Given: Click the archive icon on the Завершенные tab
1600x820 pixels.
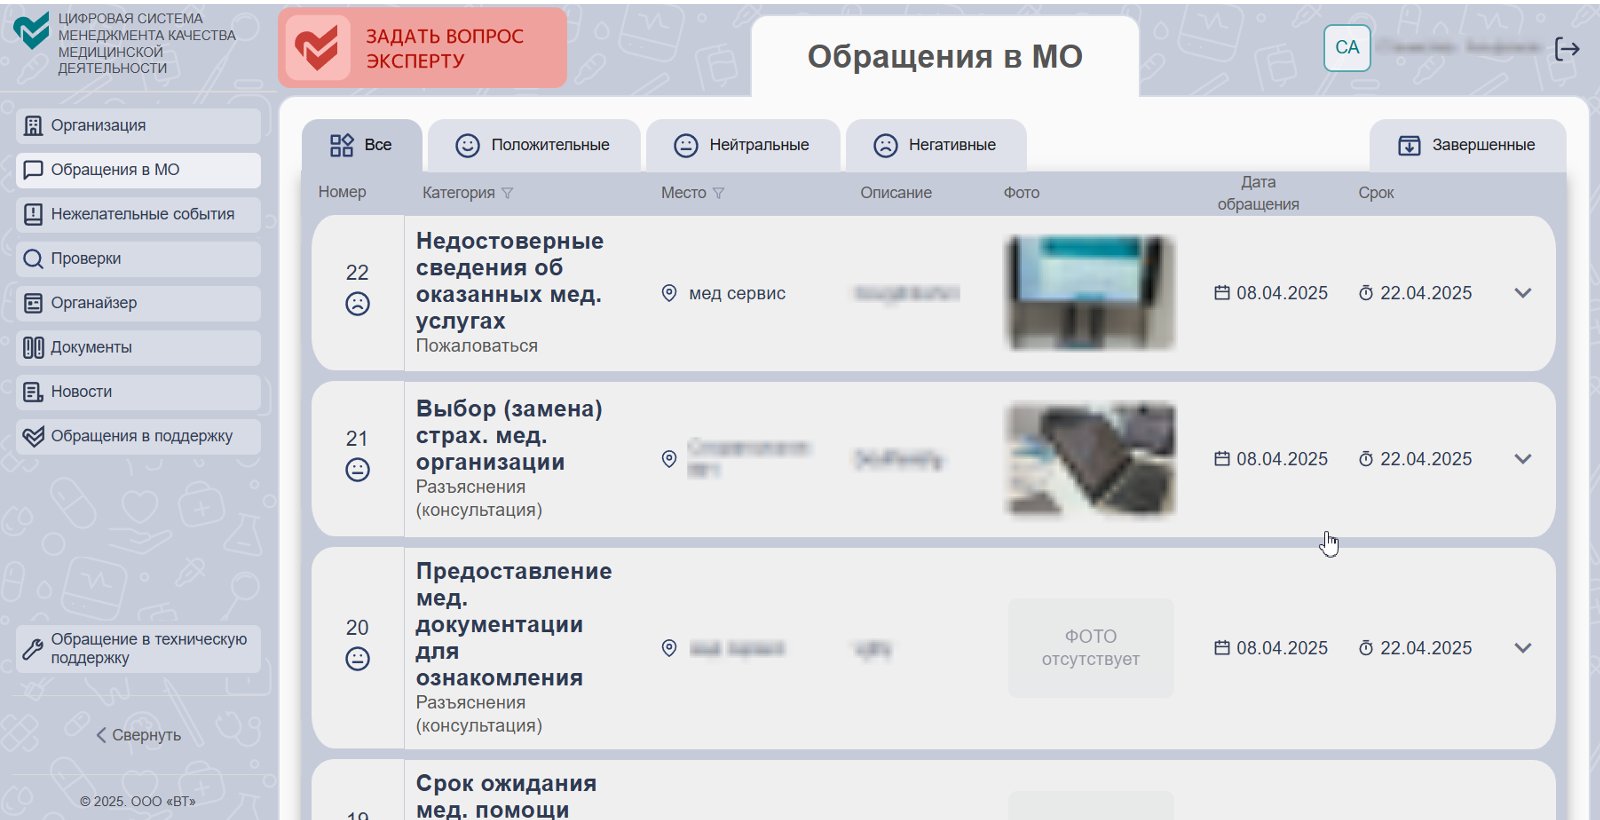Looking at the screenshot, I should [1409, 146].
